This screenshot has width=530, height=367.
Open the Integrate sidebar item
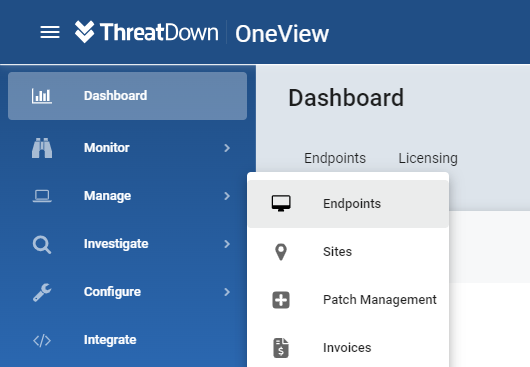point(127,340)
